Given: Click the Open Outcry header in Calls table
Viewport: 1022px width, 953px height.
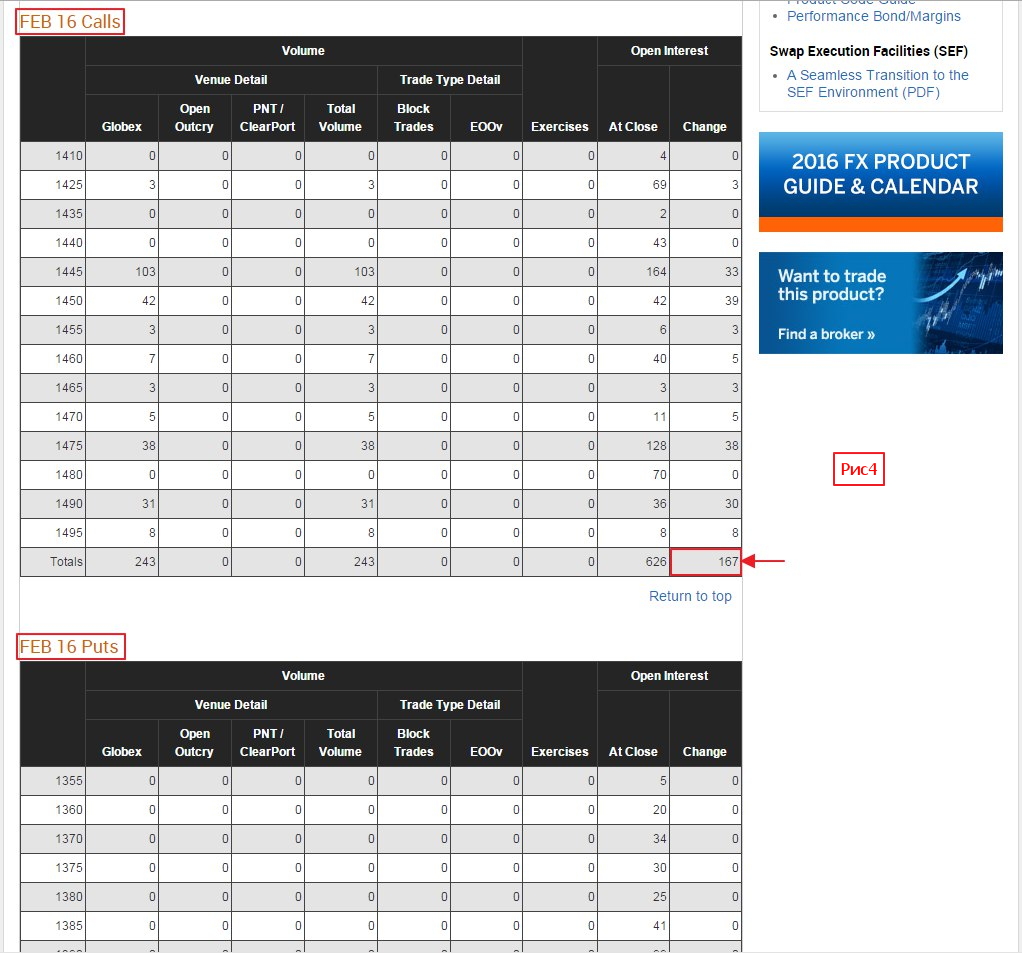Looking at the screenshot, I should click(x=194, y=117).
